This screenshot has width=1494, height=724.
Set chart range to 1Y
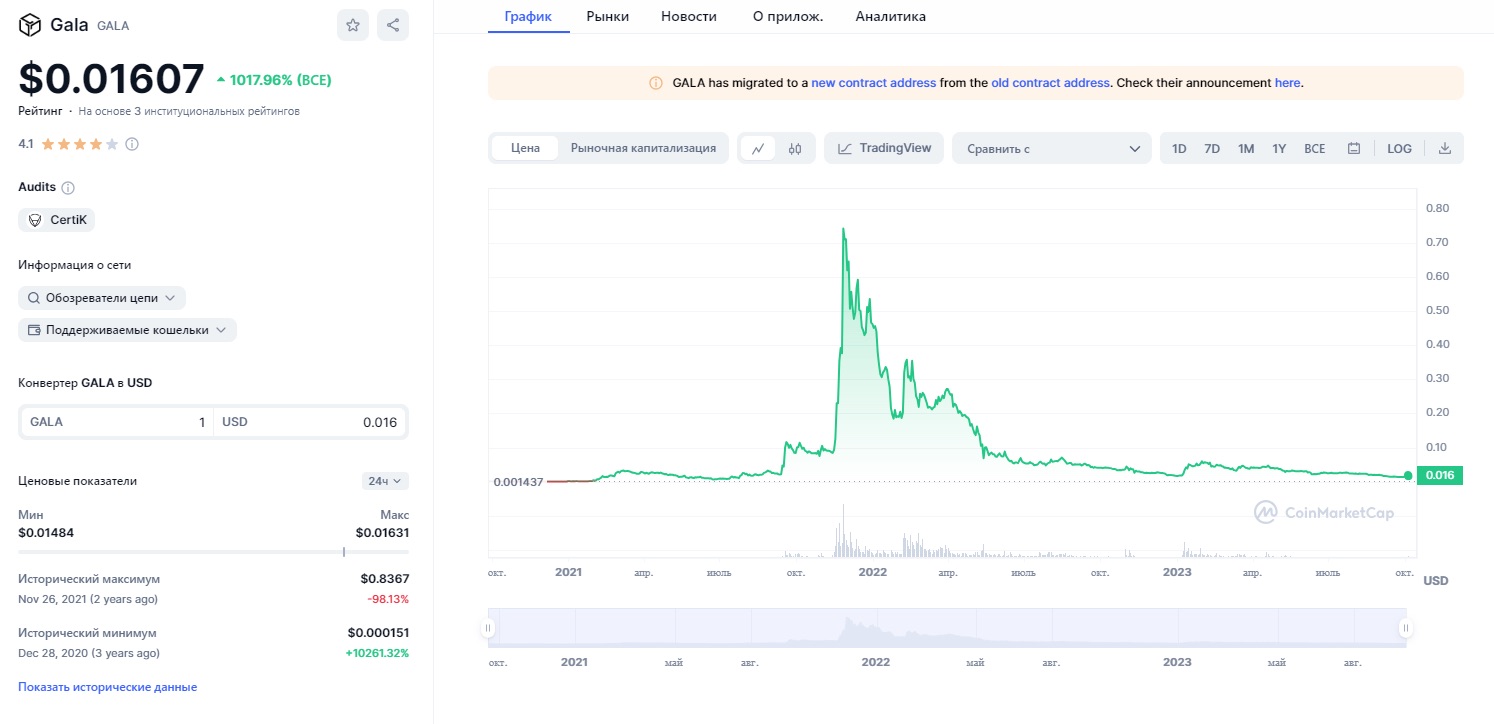click(x=1279, y=148)
